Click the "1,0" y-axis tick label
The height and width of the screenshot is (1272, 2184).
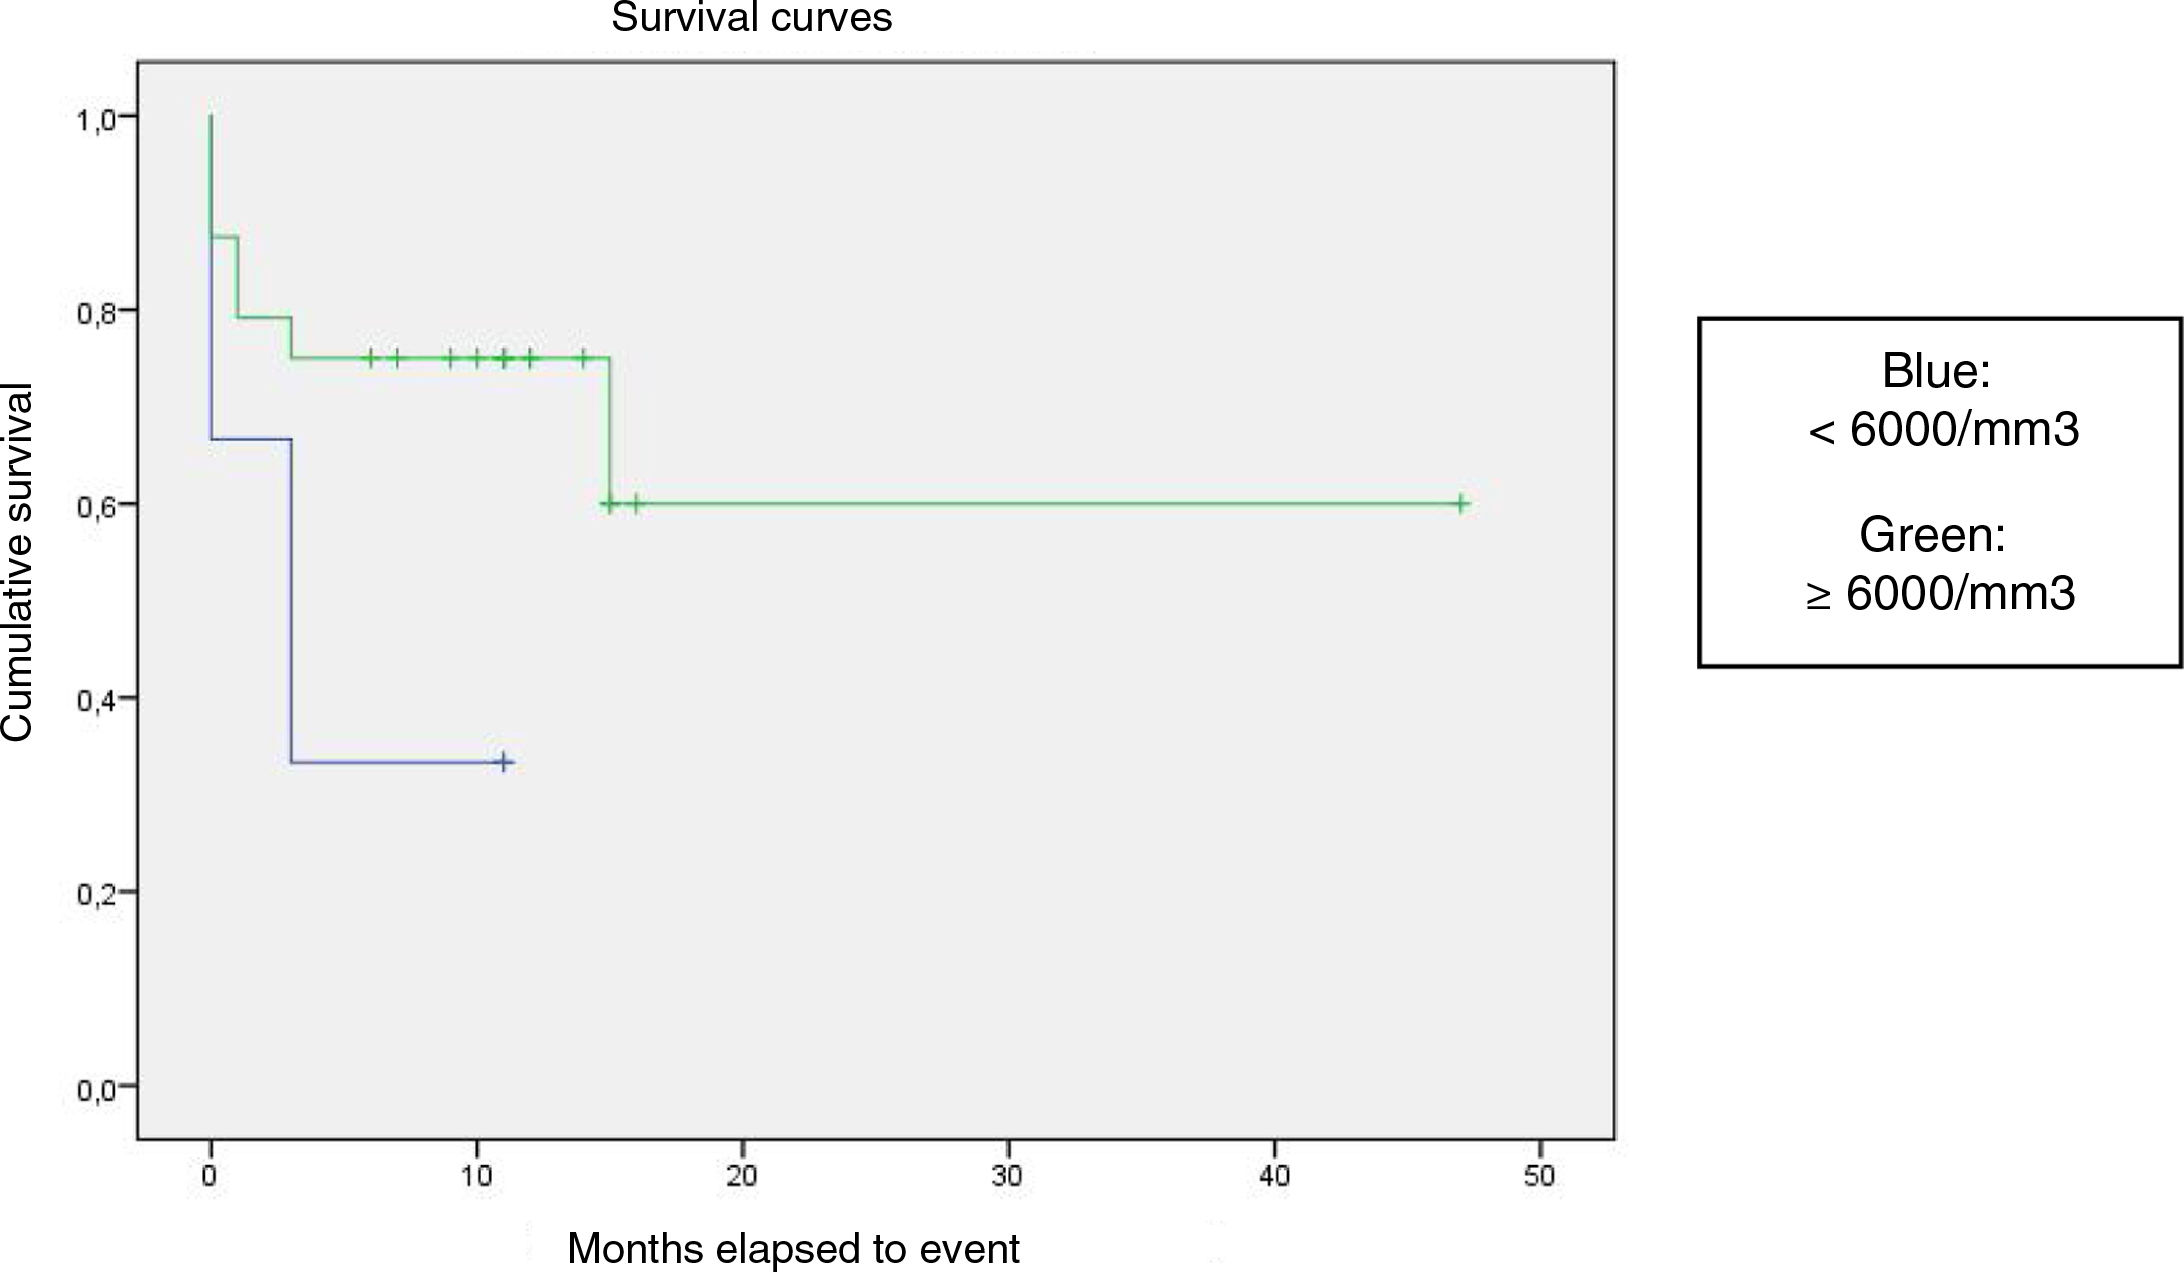point(96,119)
